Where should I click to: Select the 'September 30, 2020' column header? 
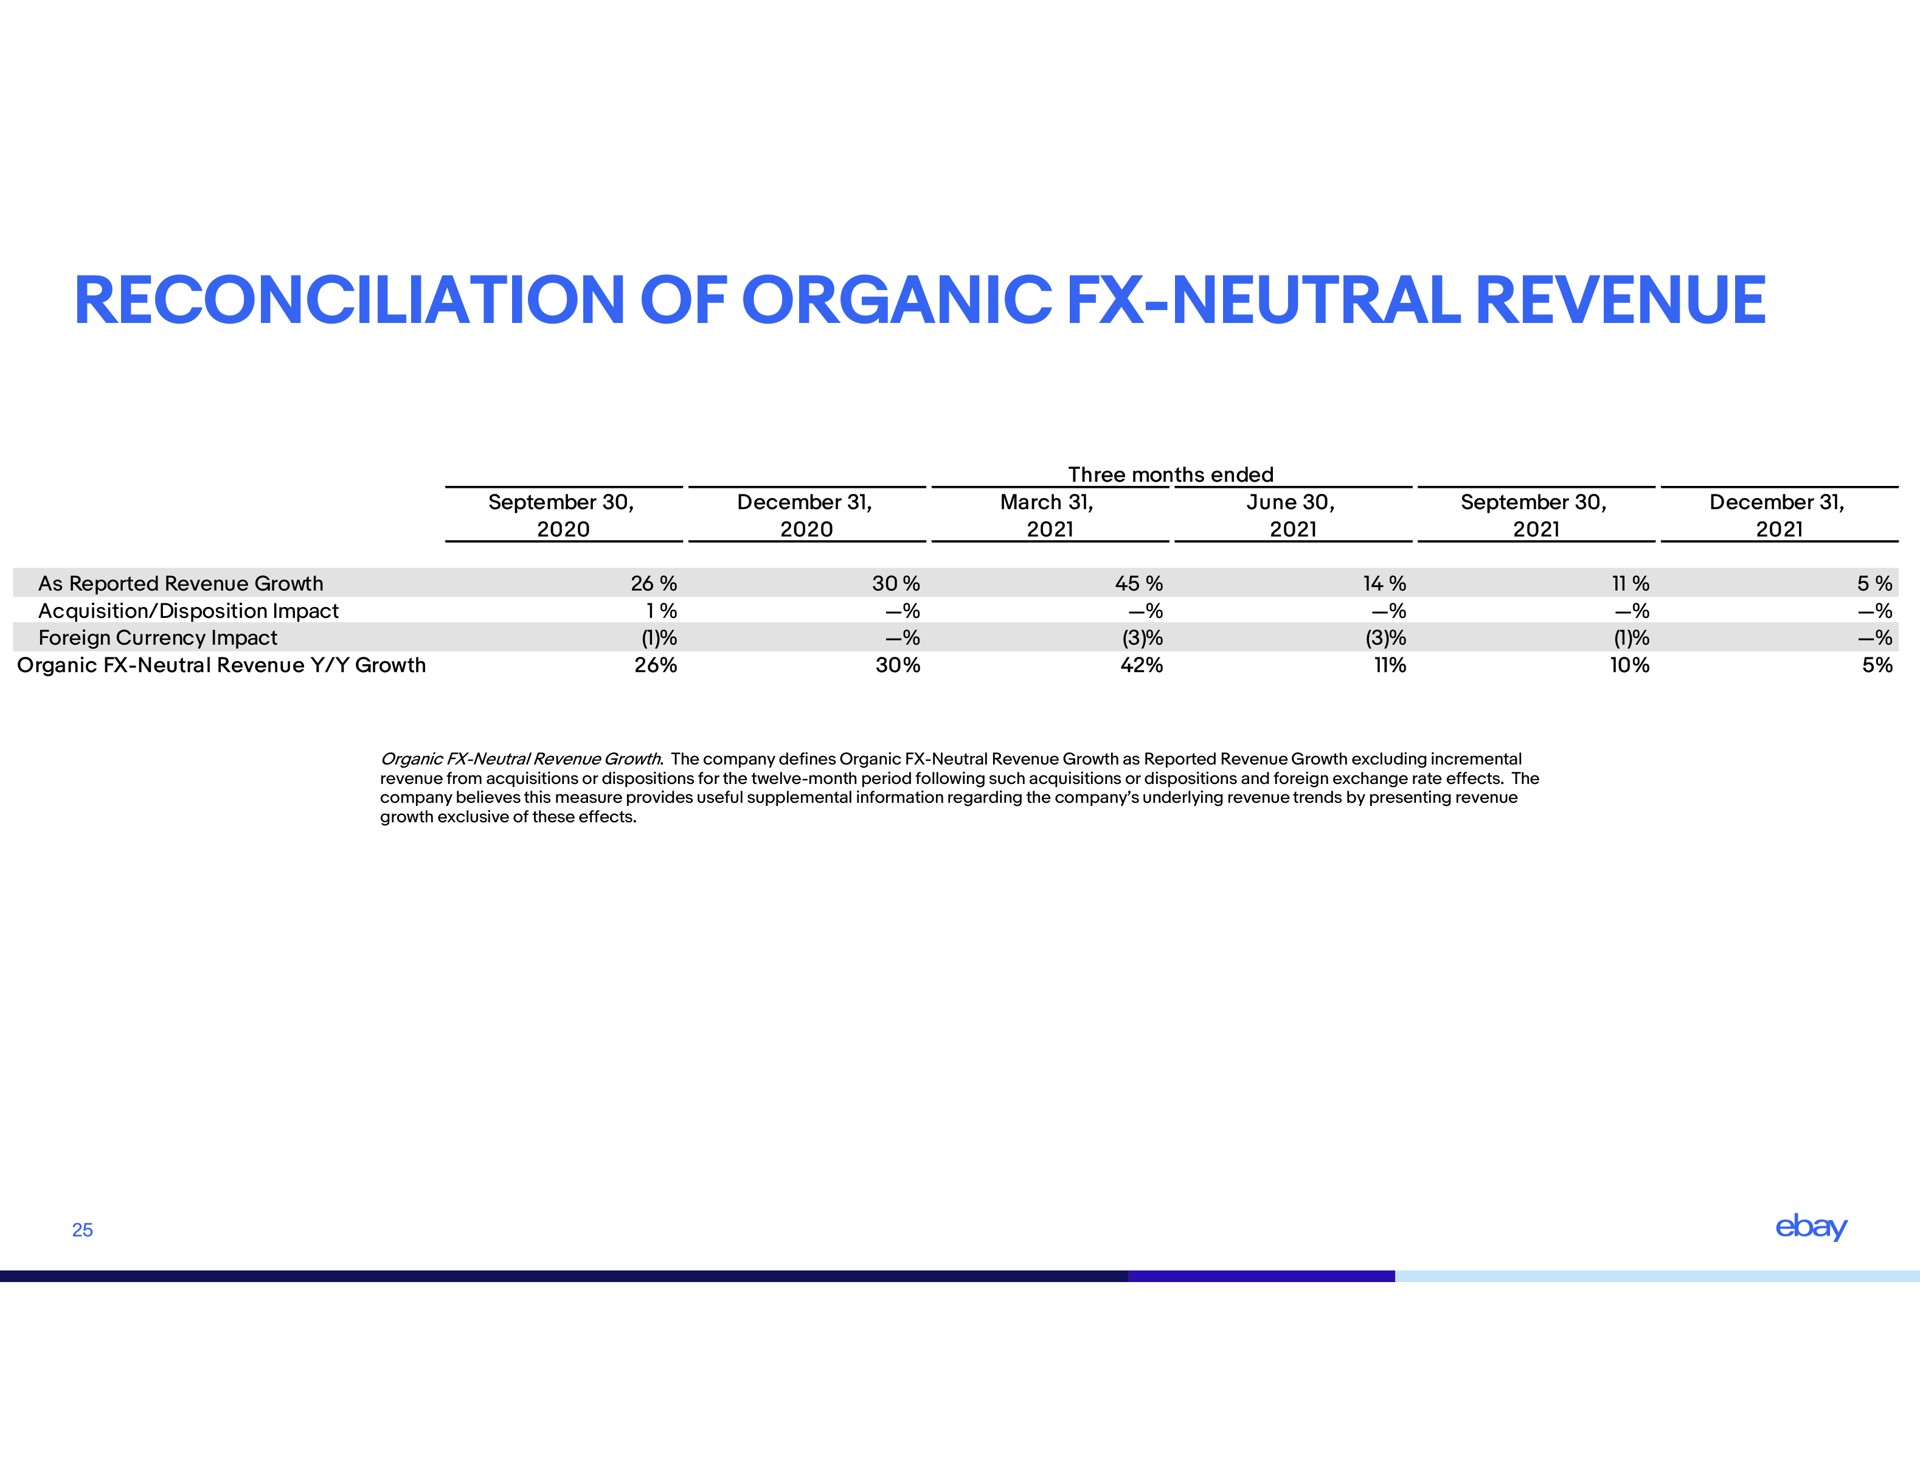tap(563, 515)
